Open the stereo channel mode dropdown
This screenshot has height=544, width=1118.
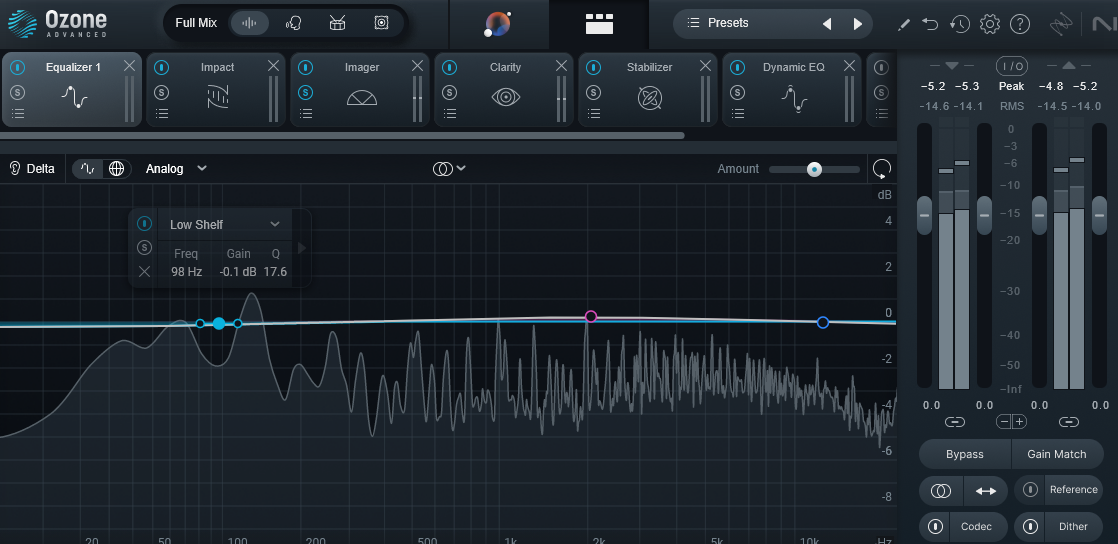449,169
